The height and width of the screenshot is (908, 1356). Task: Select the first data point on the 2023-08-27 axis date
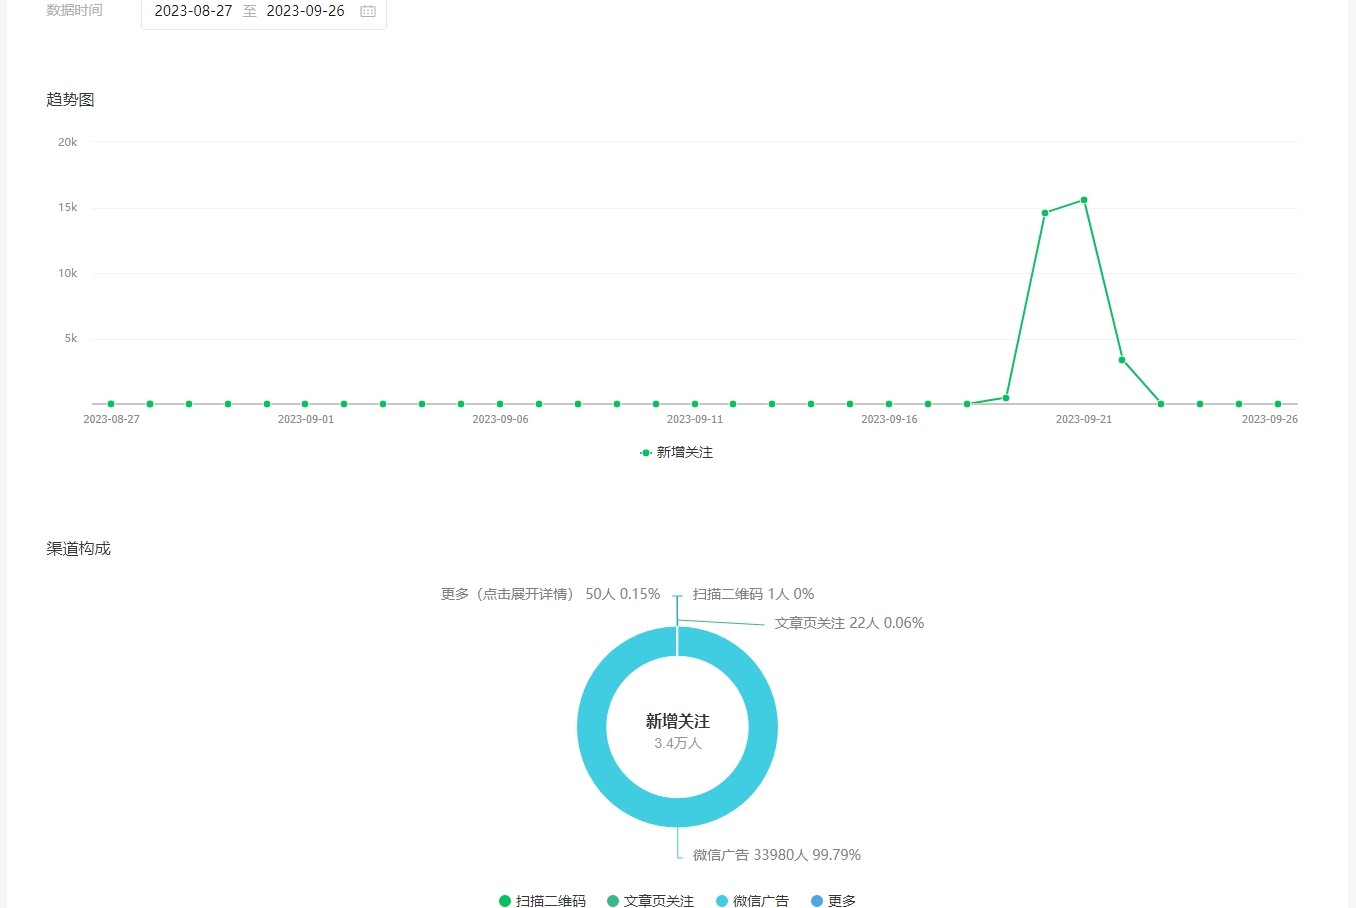tap(111, 404)
